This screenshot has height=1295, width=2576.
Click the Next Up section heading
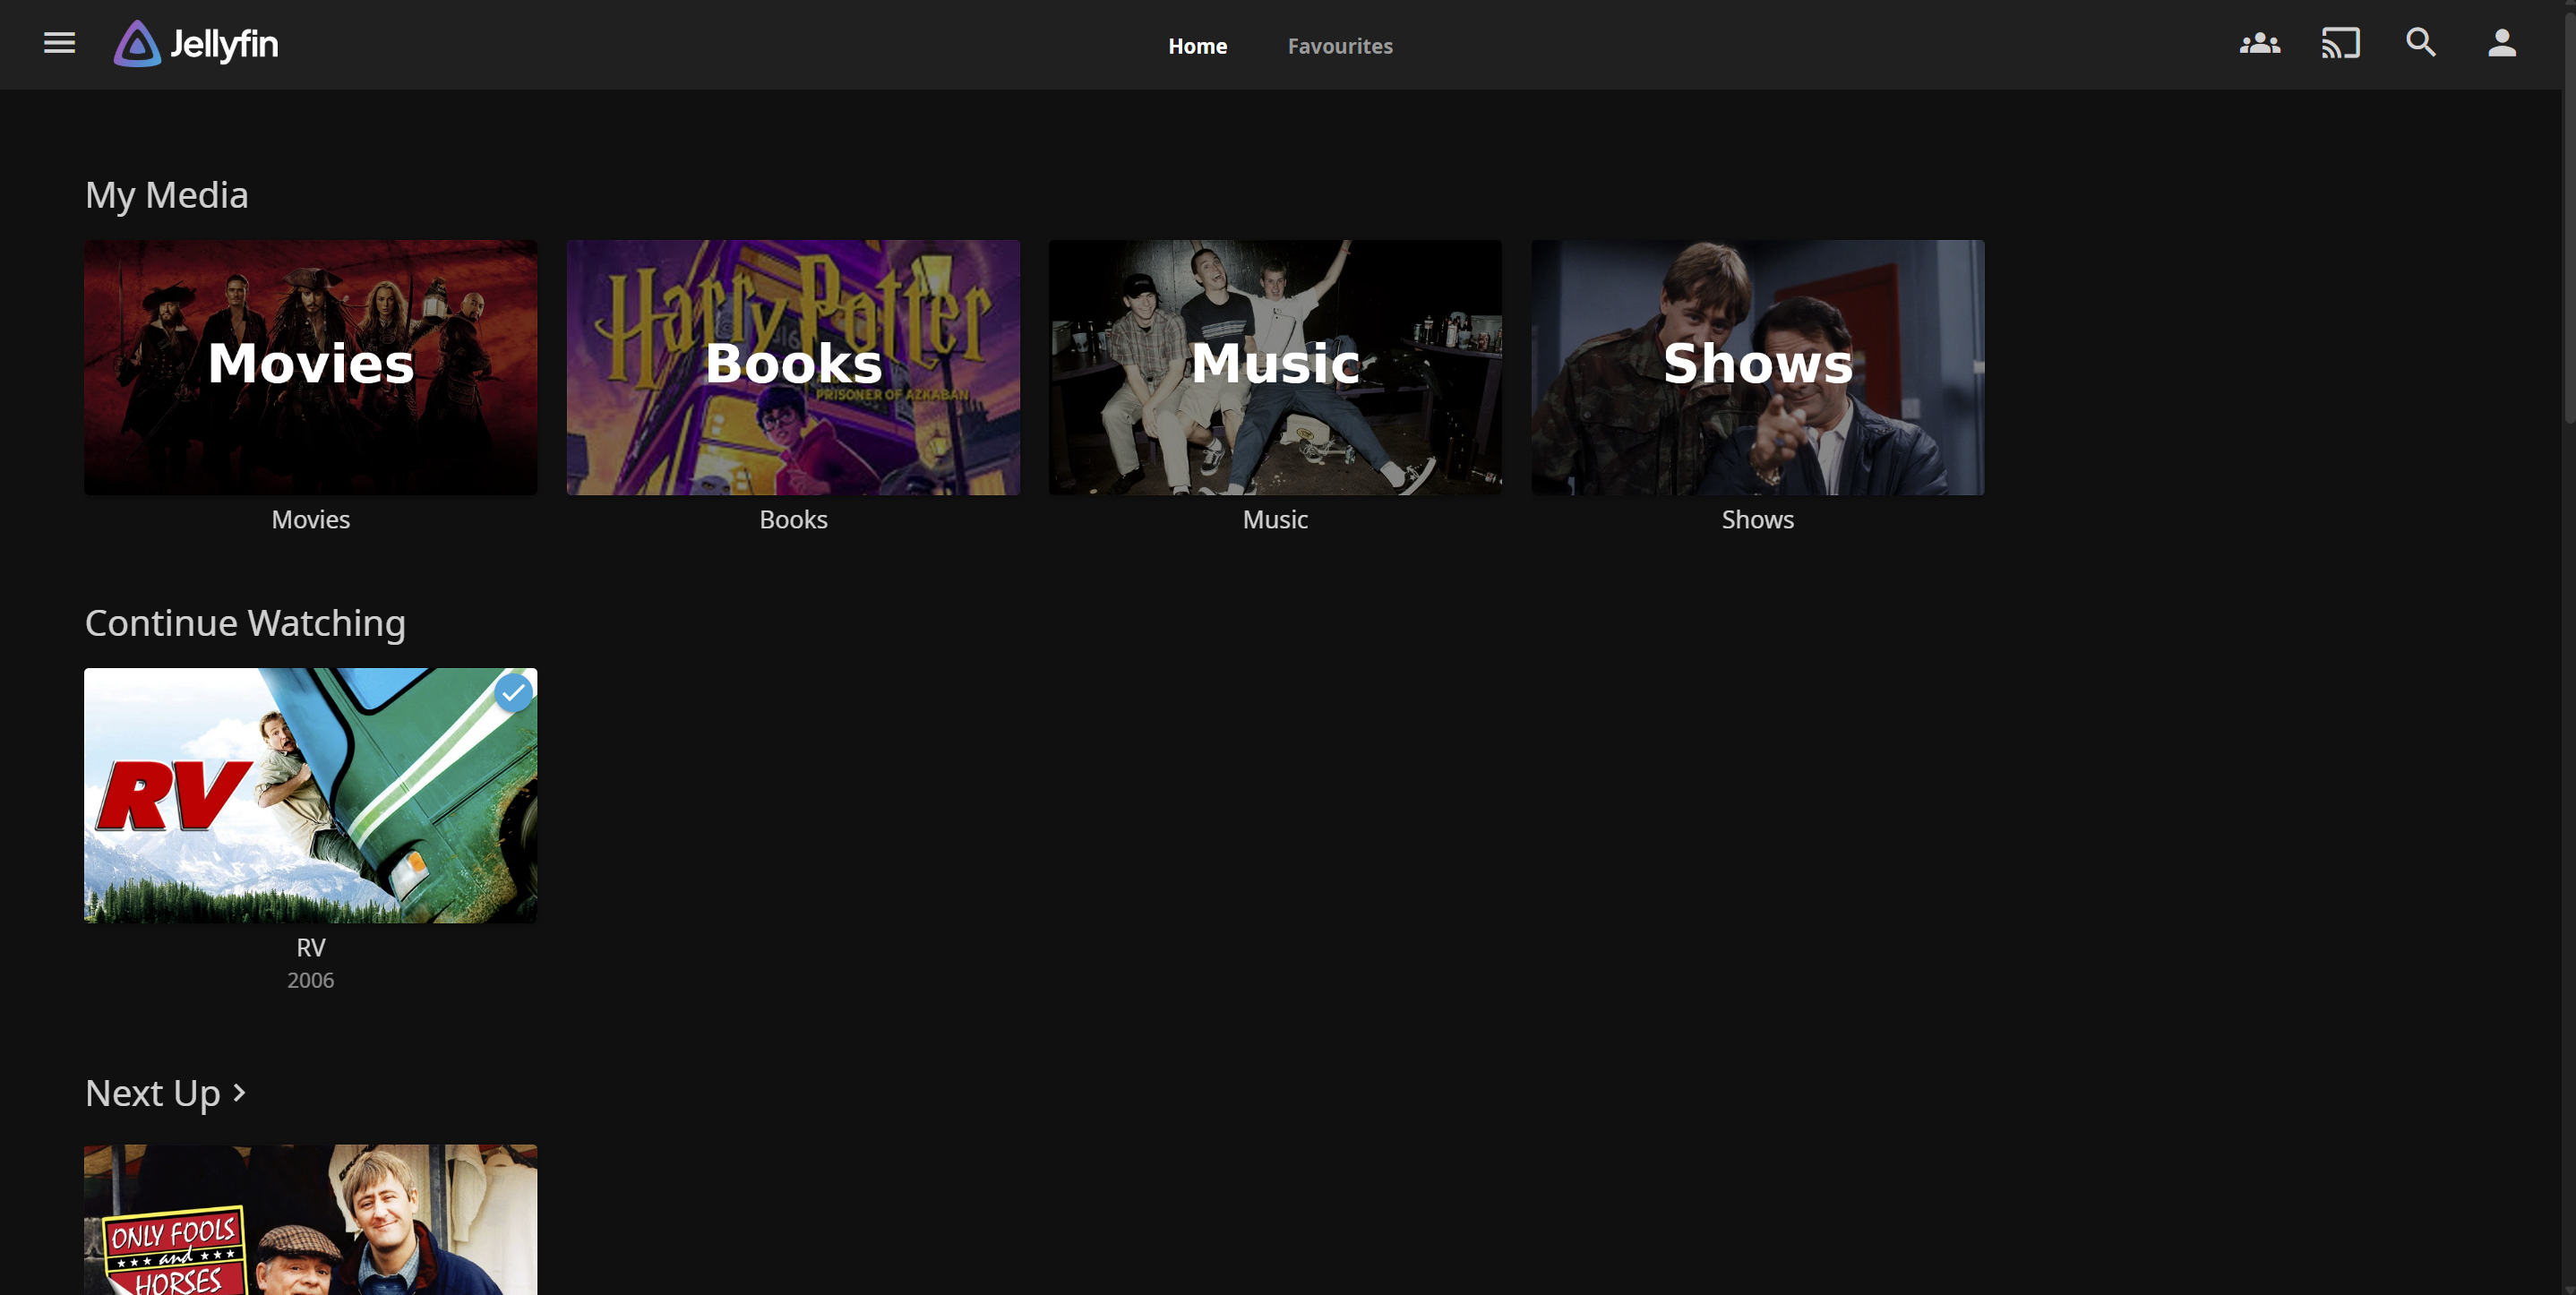(153, 1093)
